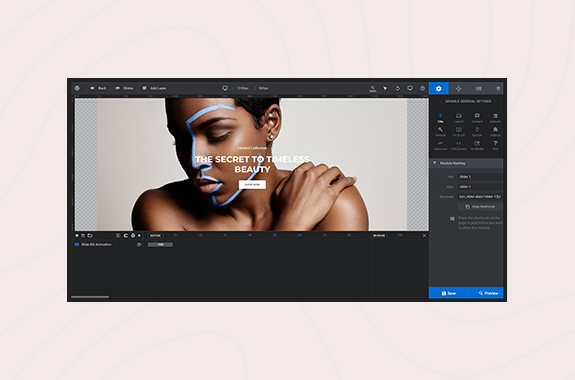Click the Add Layer toolbar button

(154, 88)
